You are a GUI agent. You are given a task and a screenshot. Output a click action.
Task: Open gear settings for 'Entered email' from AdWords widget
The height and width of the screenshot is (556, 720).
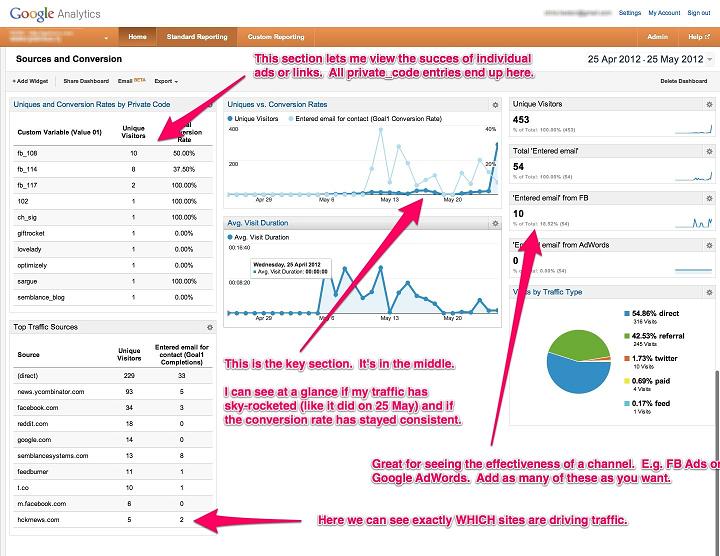709,245
